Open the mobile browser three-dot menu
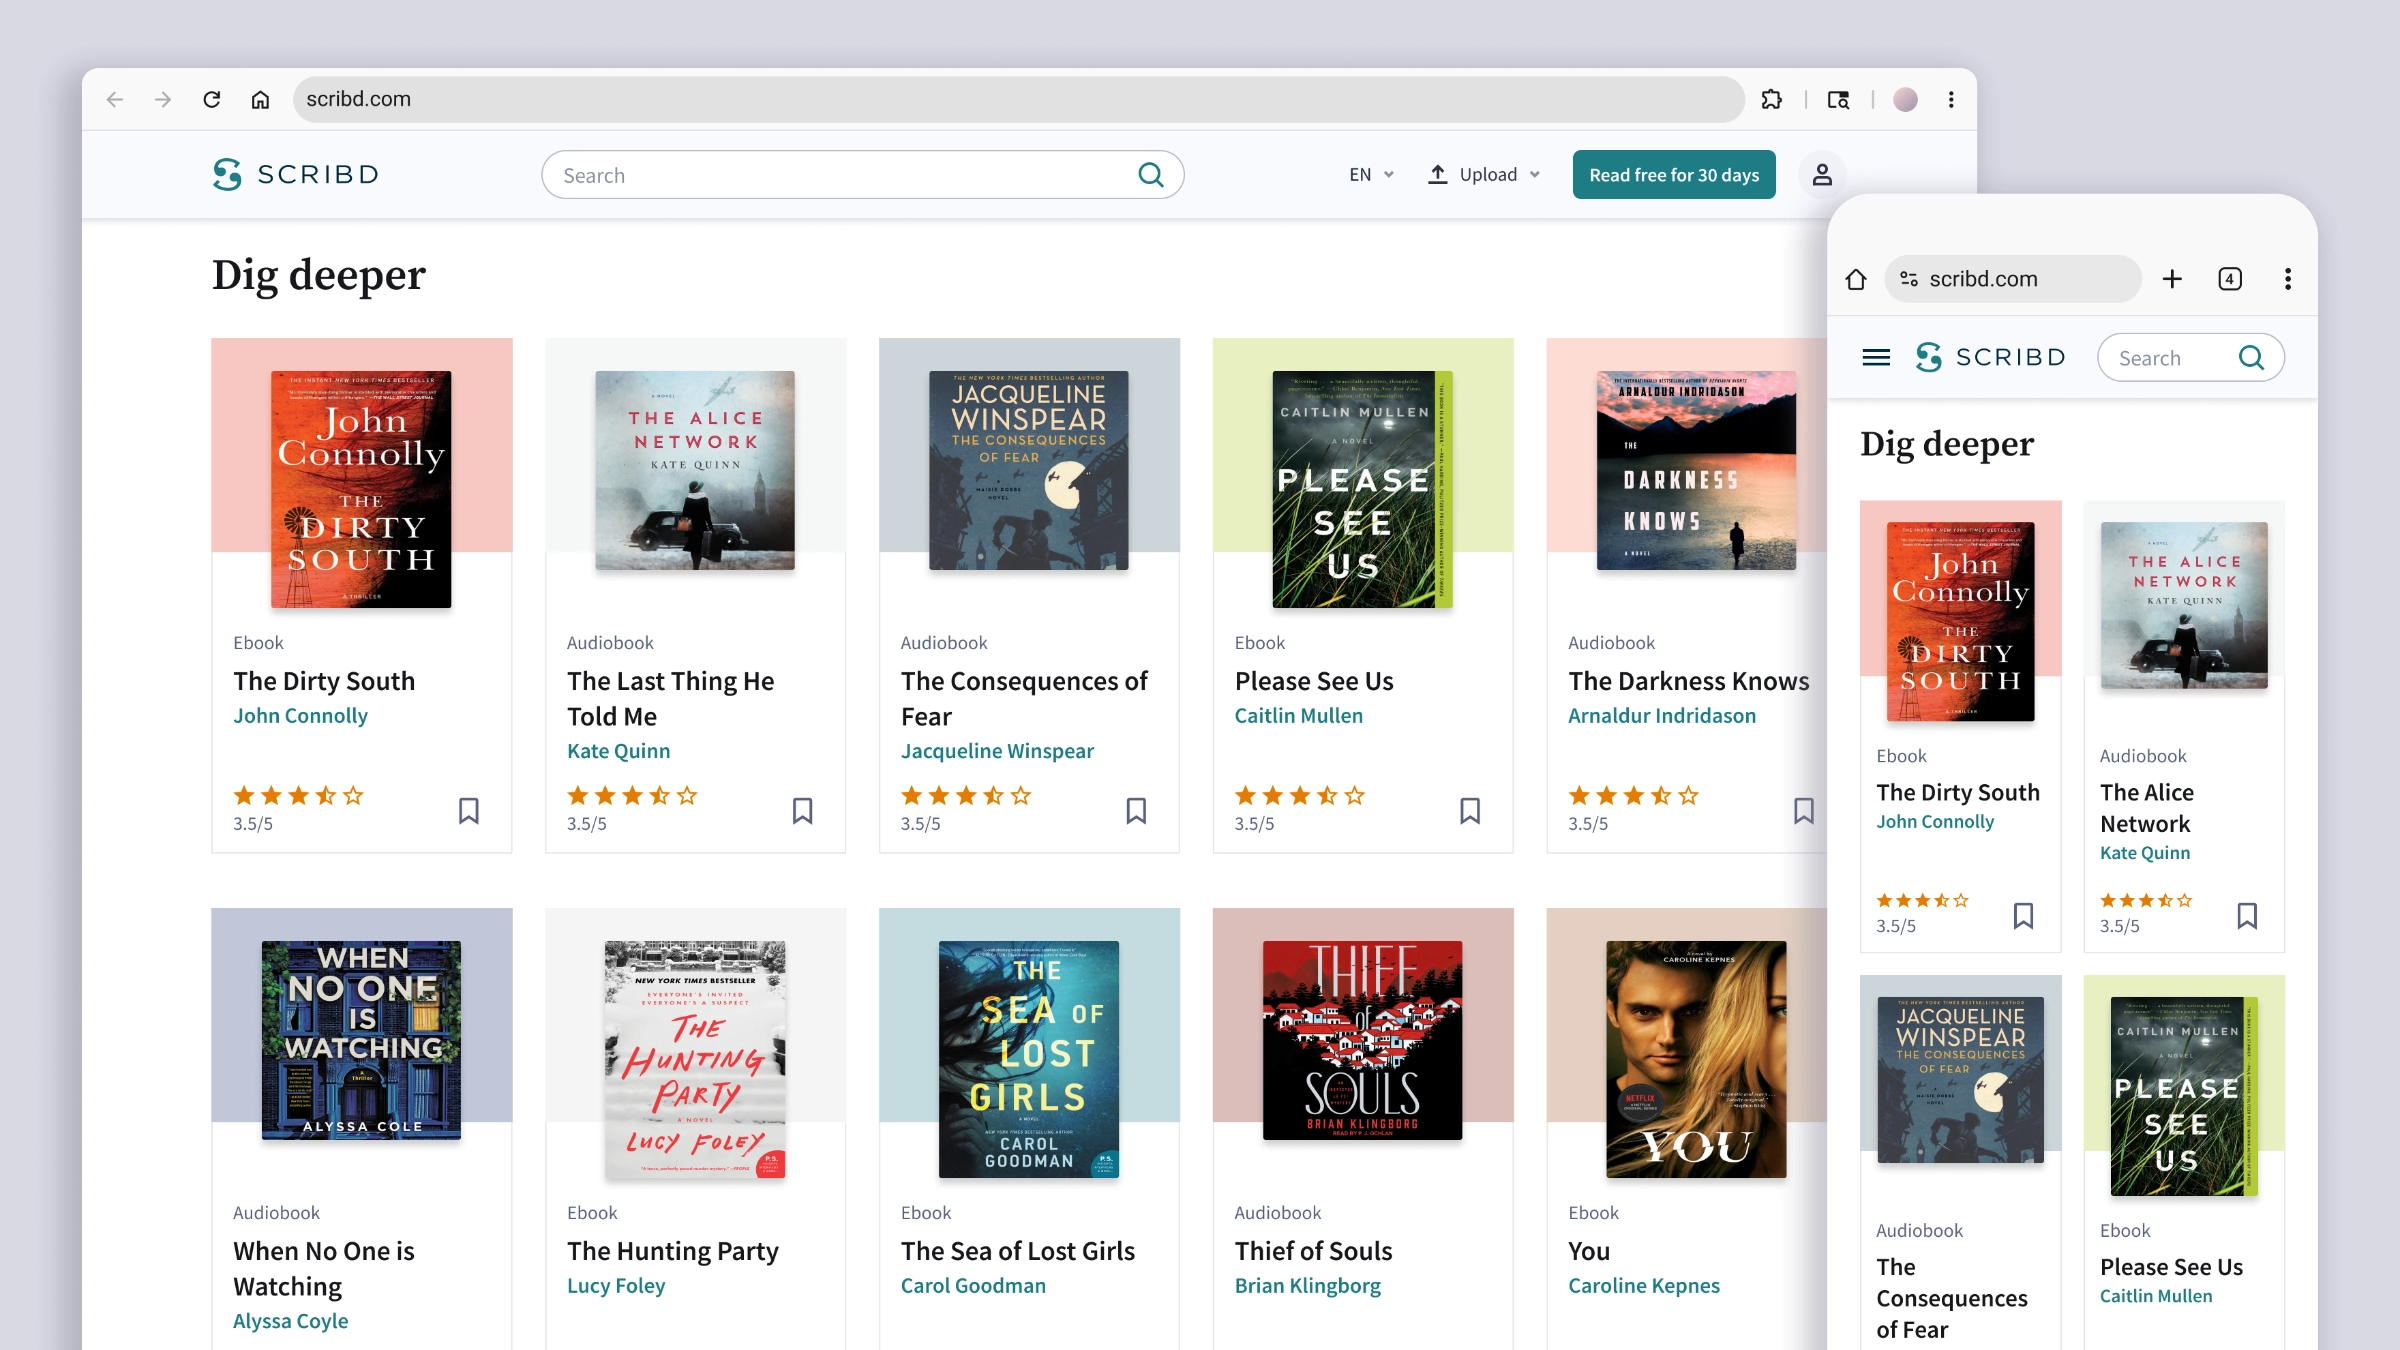Image resolution: width=2400 pixels, height=1350 pixels. coord(2288,279)
